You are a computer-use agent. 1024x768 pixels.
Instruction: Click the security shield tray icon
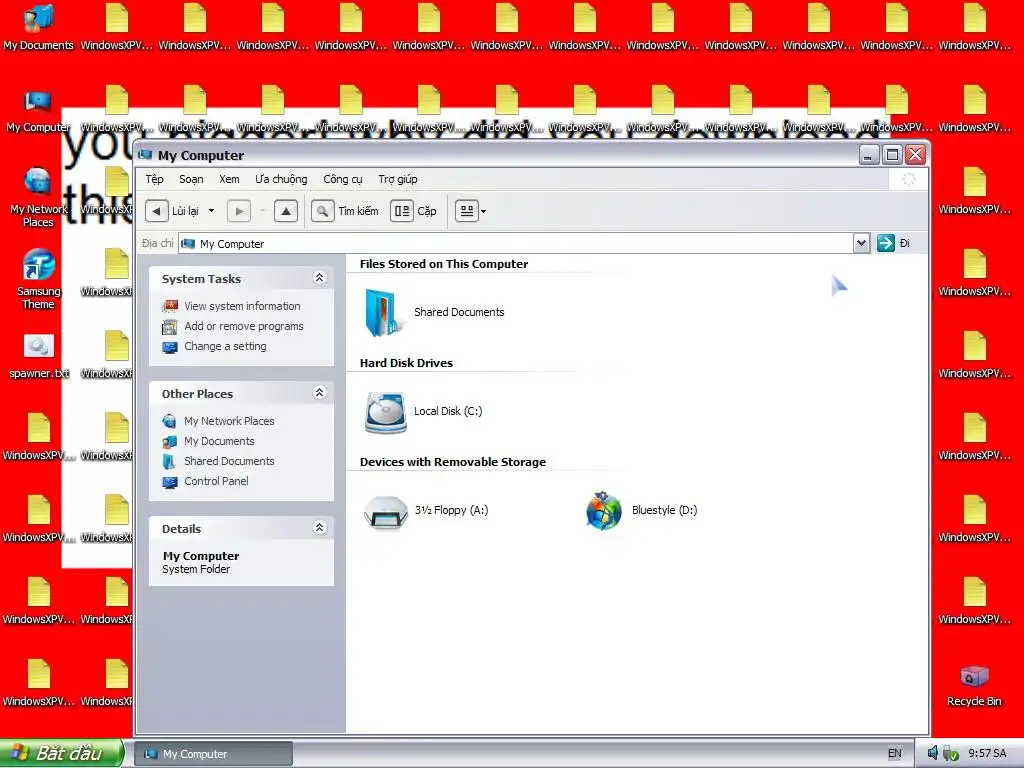950,754
